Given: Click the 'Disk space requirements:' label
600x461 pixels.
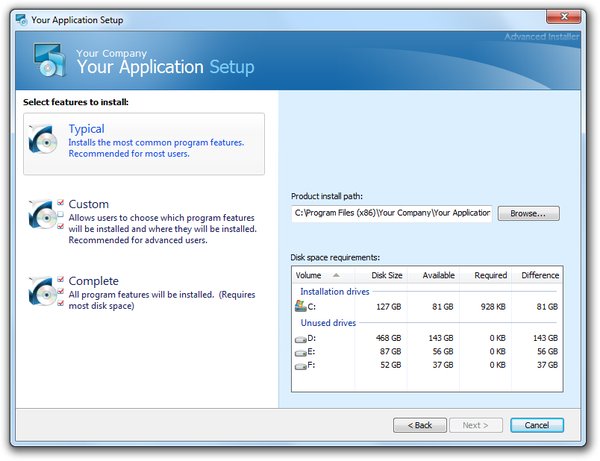Looking at the screenshot, I should [335, 257].
